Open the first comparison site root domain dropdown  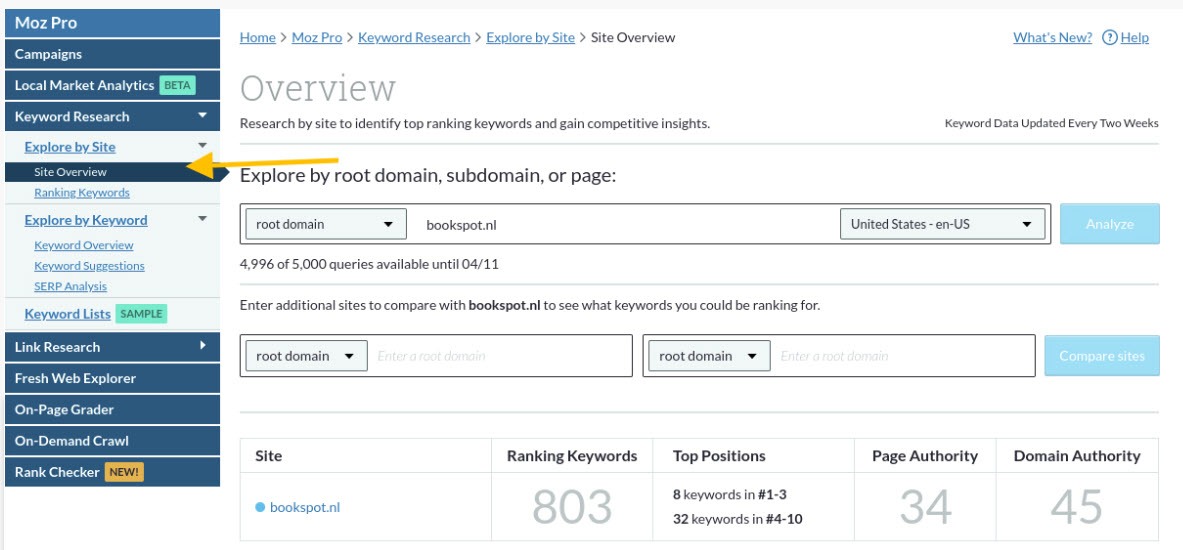pyautogui.click(x=305, y=356)
